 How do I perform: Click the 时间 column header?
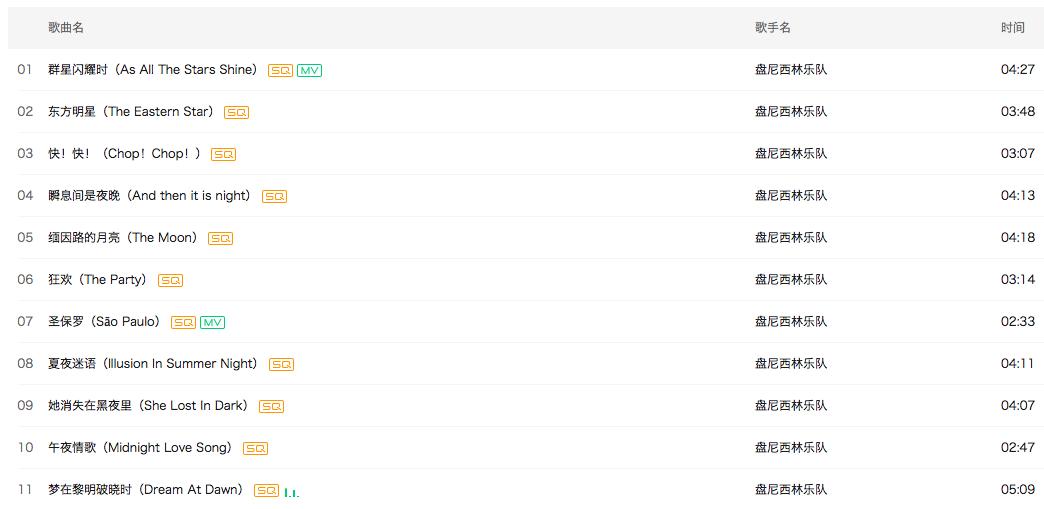[x=1012, y=28]
